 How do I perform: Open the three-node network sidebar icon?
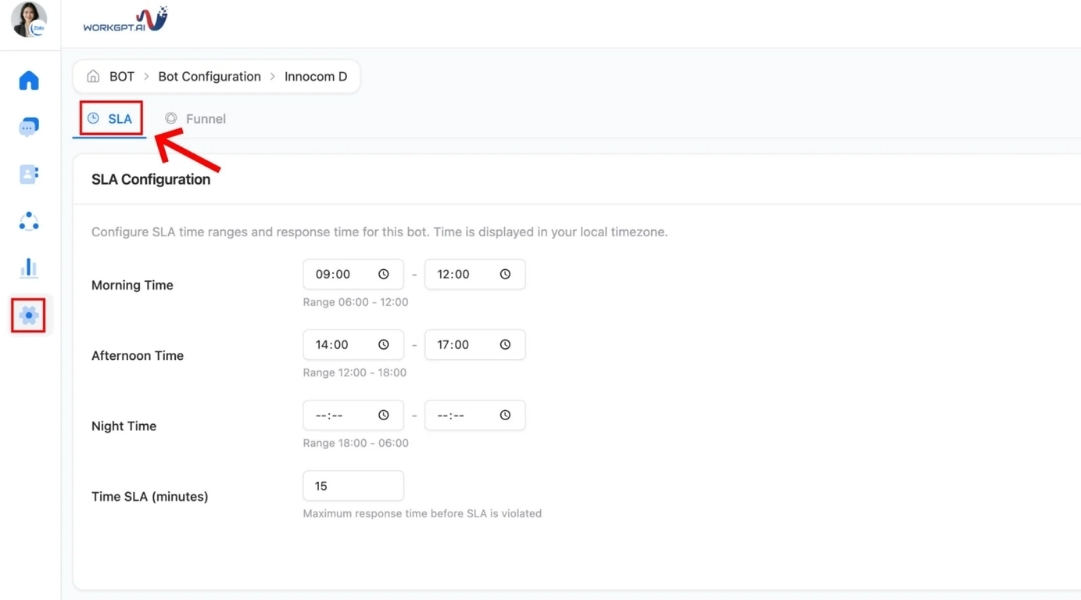pos(29,221)
